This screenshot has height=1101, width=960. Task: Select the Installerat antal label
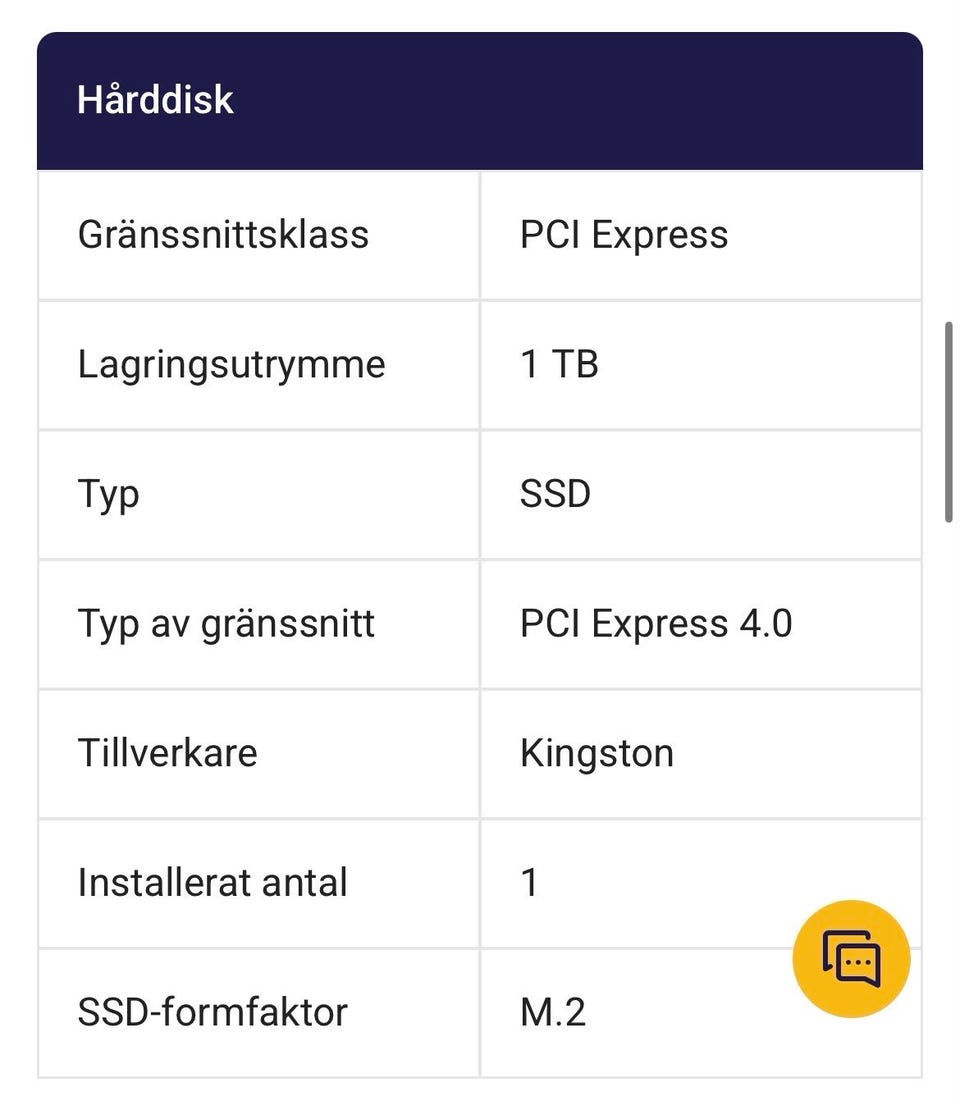pos(212,883)
